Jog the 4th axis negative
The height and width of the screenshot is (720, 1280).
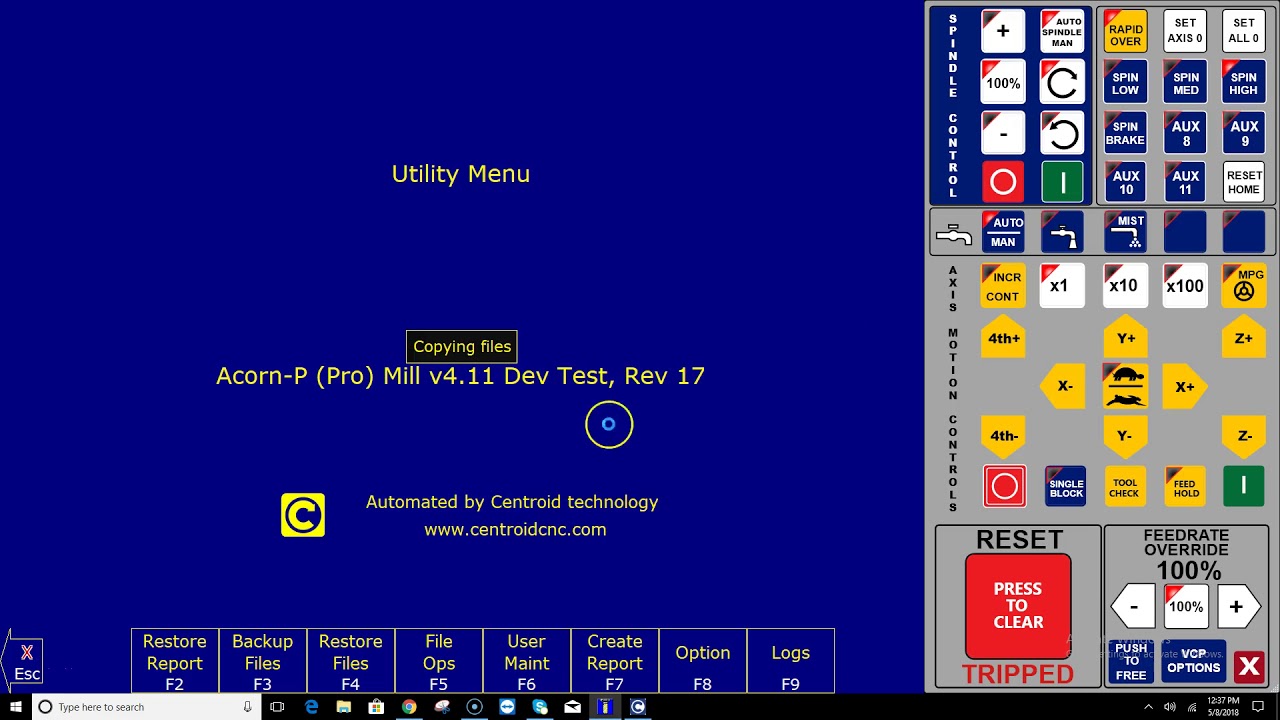(1003, 436)
